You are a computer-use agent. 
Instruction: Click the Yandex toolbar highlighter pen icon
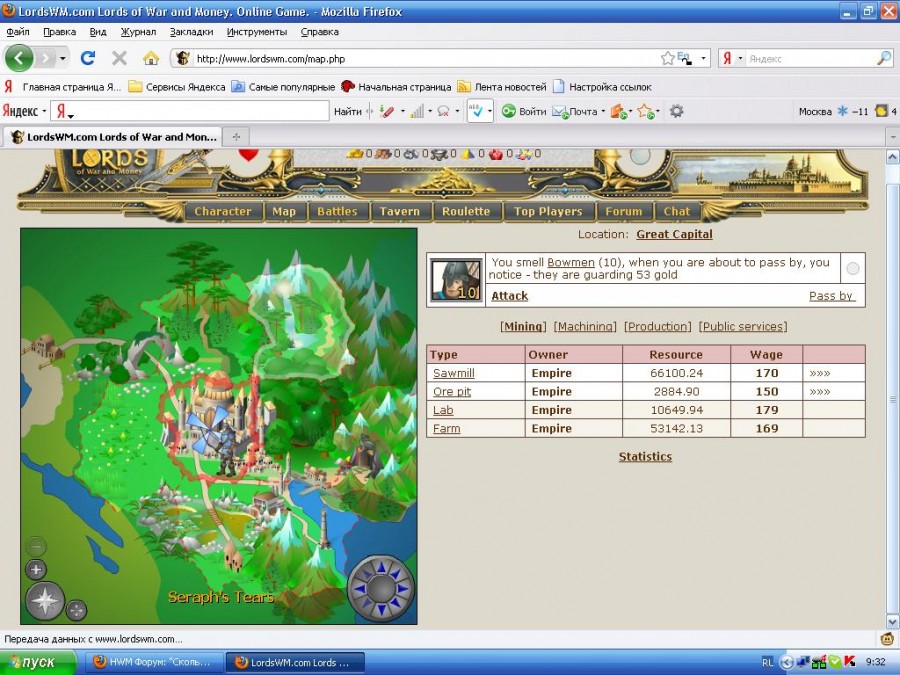pyautogui.click(x=387, y=111)
